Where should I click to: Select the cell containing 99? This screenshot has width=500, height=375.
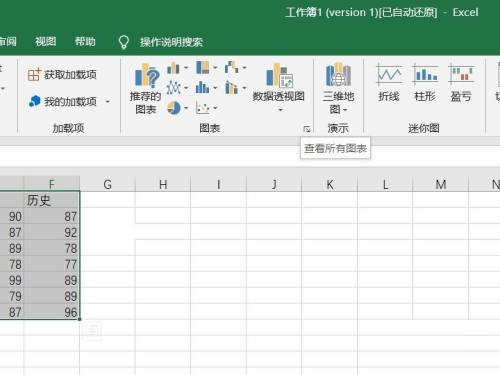12,280
